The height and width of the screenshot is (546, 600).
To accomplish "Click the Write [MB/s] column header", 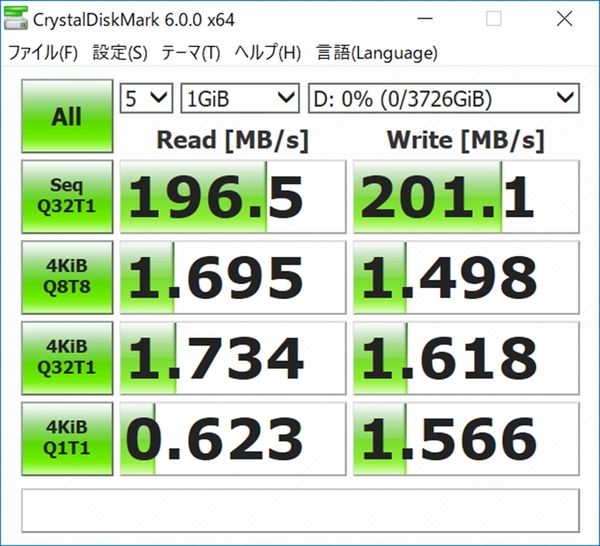I will coord(466,140).
